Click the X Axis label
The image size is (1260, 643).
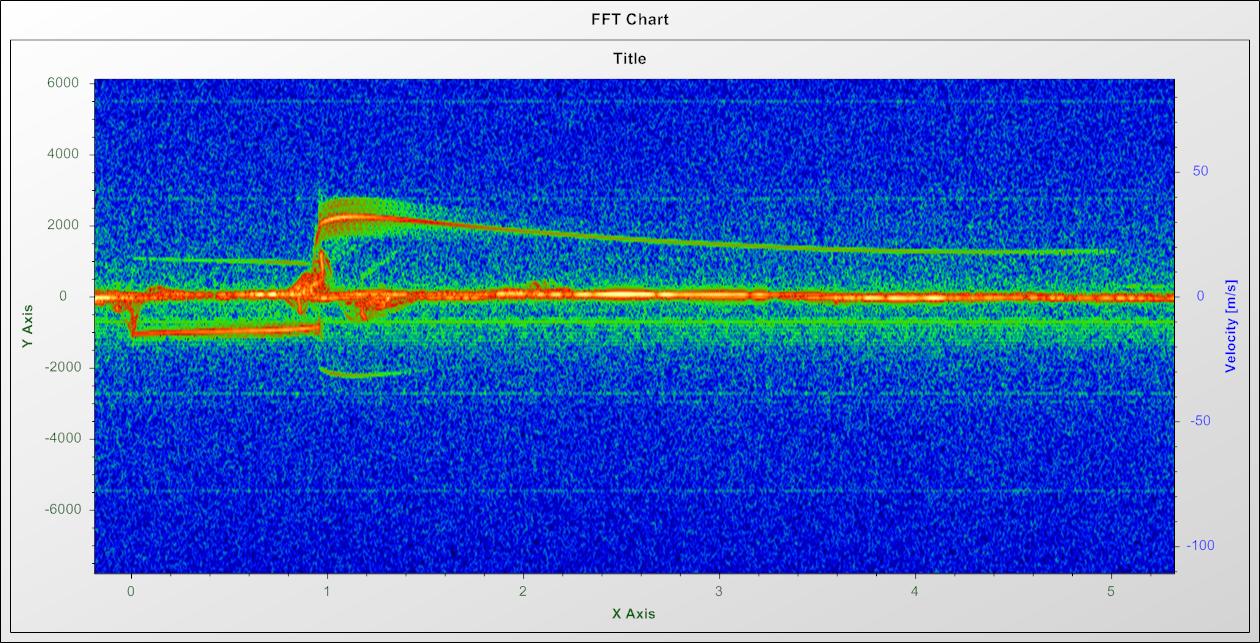pyautogui.click(x=634, y=613)
